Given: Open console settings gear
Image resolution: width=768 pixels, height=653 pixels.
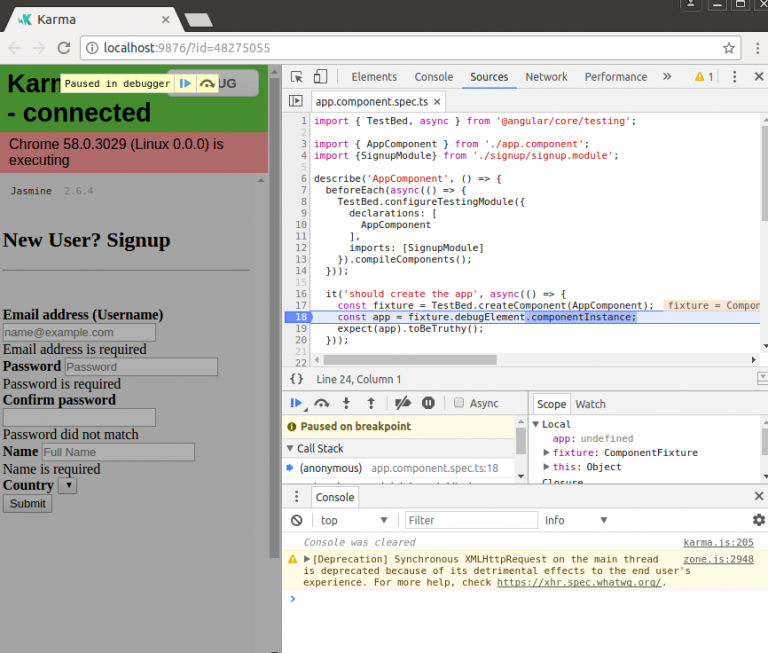Looking at the screenshot, I should pyautogui.click(x=758, y=520).
